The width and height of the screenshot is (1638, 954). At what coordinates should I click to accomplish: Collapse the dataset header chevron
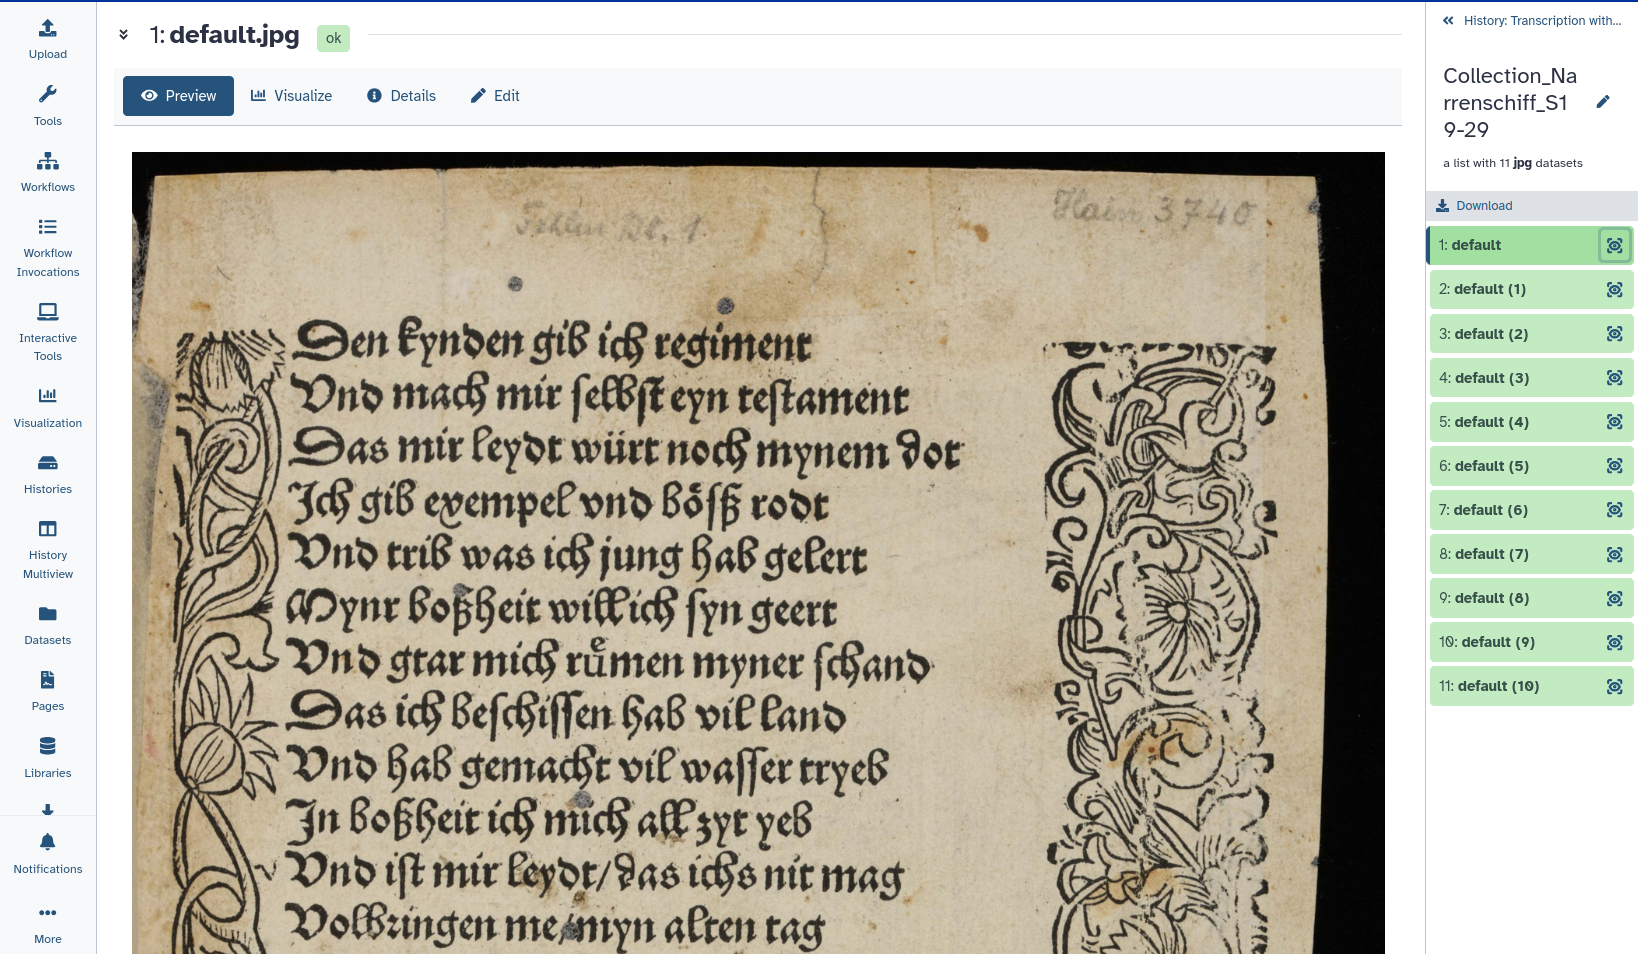click(x=123, y=35)
